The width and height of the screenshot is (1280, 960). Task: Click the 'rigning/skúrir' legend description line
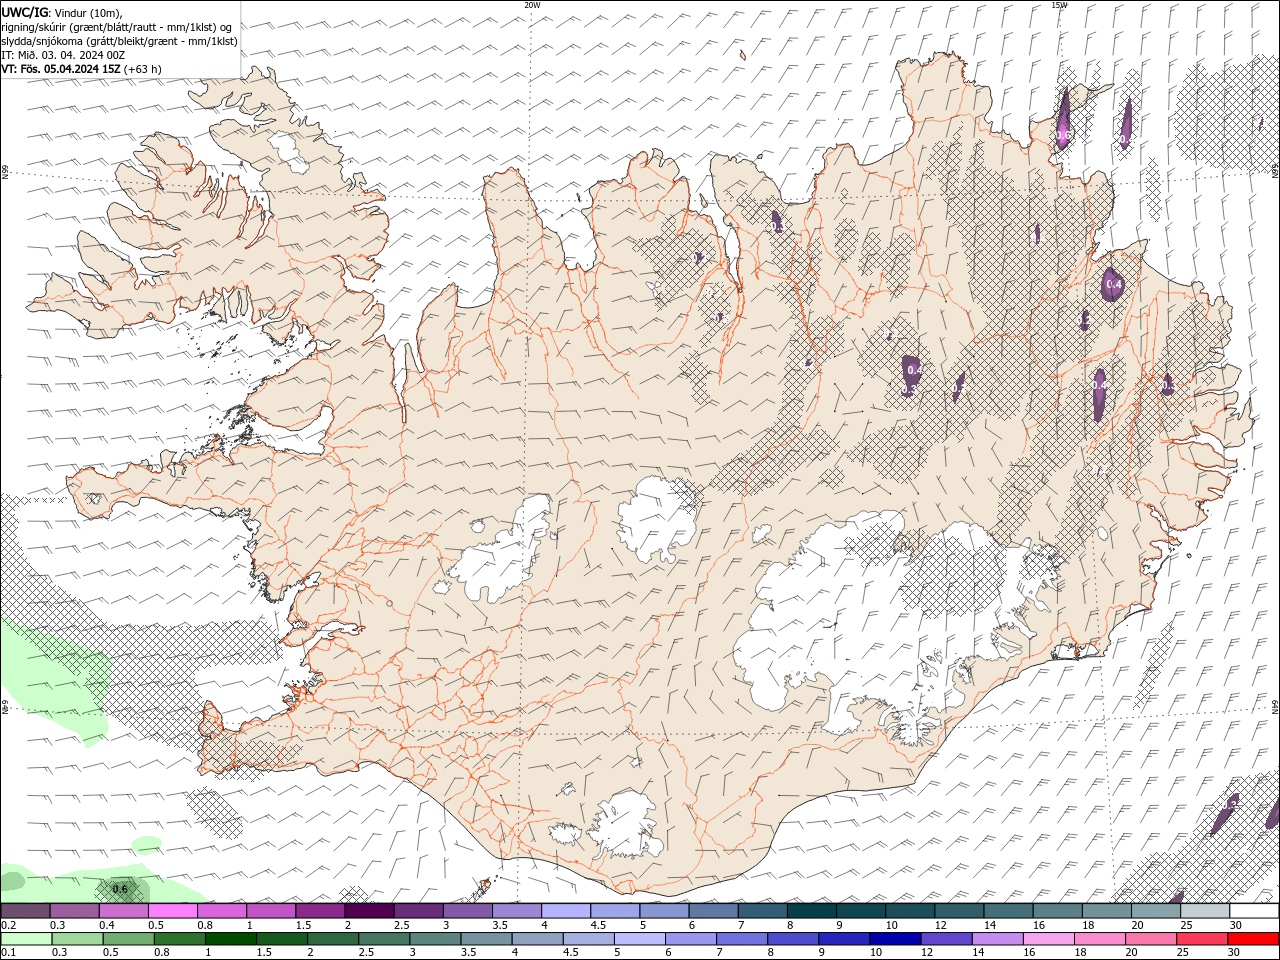pyautogui.click(x=117, y=27)
